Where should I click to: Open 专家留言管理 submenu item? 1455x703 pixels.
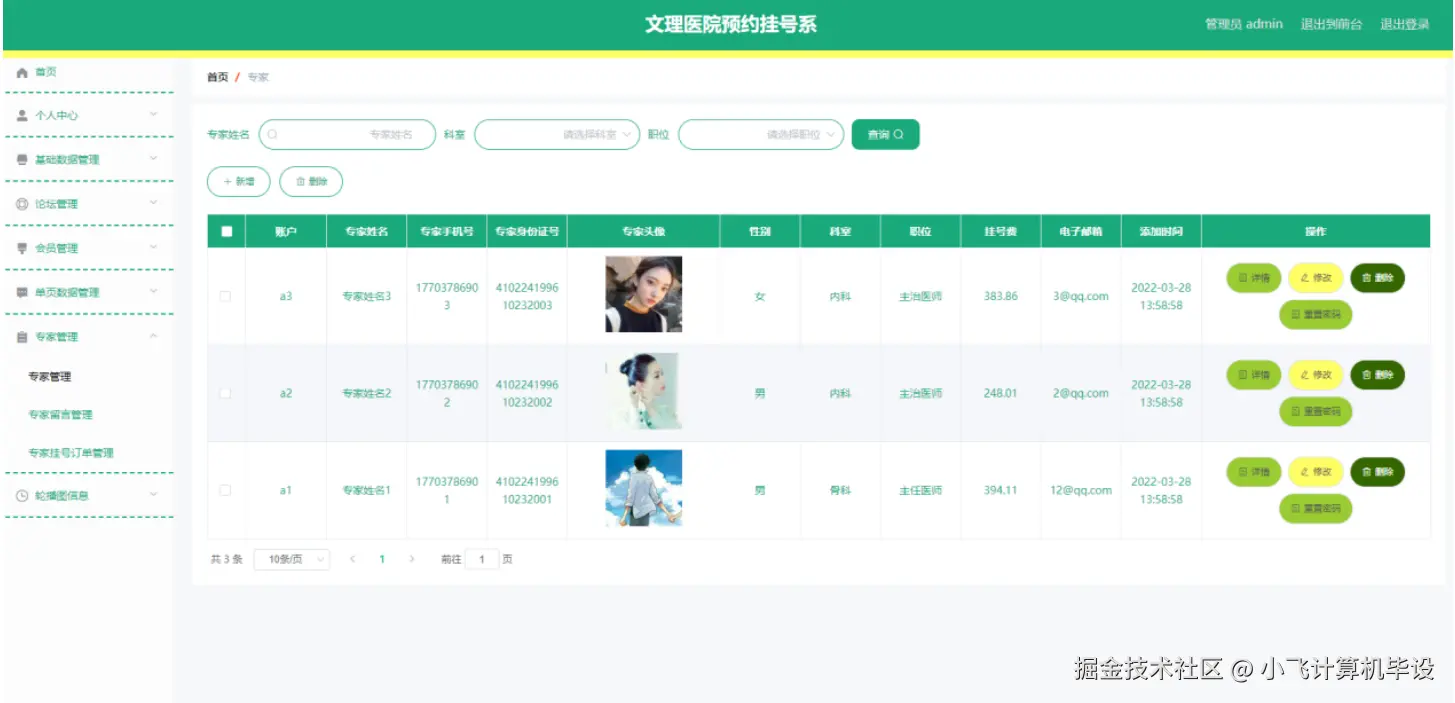(x=60, y=415)
